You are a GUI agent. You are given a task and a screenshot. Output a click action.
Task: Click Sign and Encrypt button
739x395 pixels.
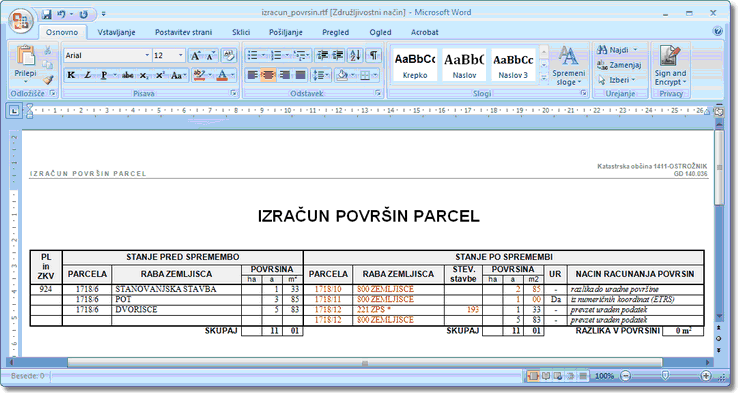point(670,66)
